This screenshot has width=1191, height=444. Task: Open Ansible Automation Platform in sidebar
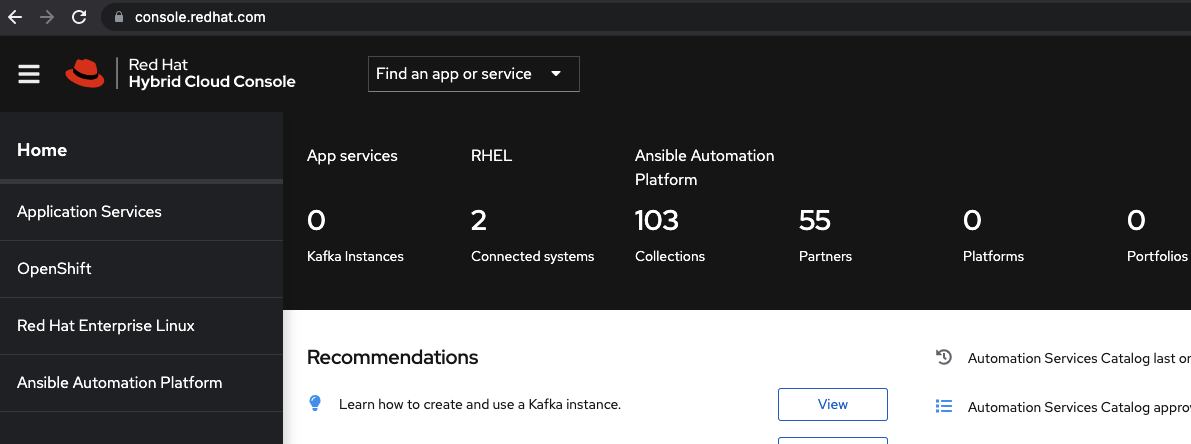pyautogui.click(x=141, y=383)
